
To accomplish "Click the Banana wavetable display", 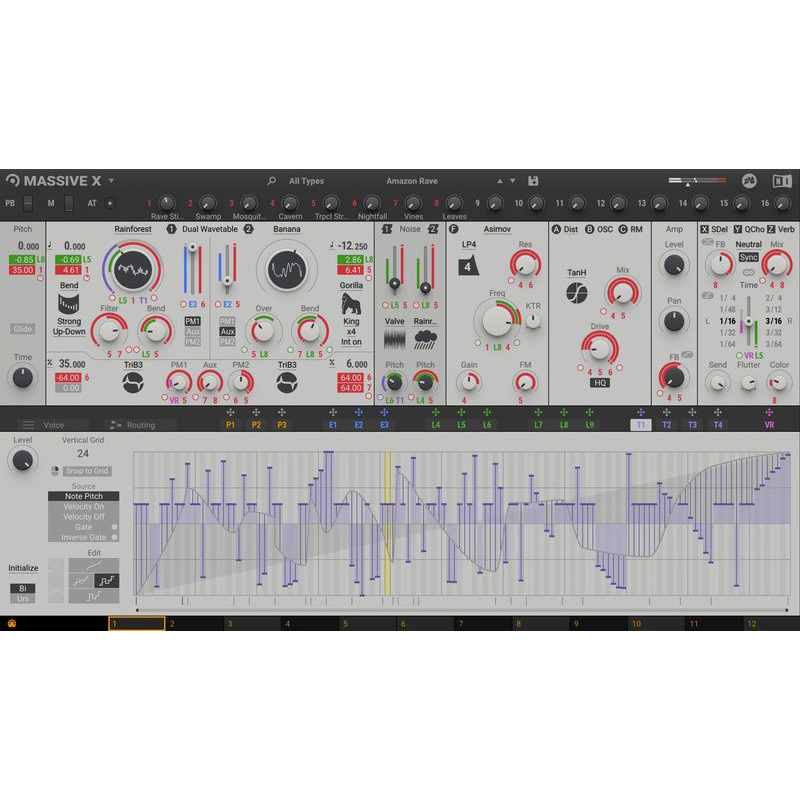I will tap(287, 269).
